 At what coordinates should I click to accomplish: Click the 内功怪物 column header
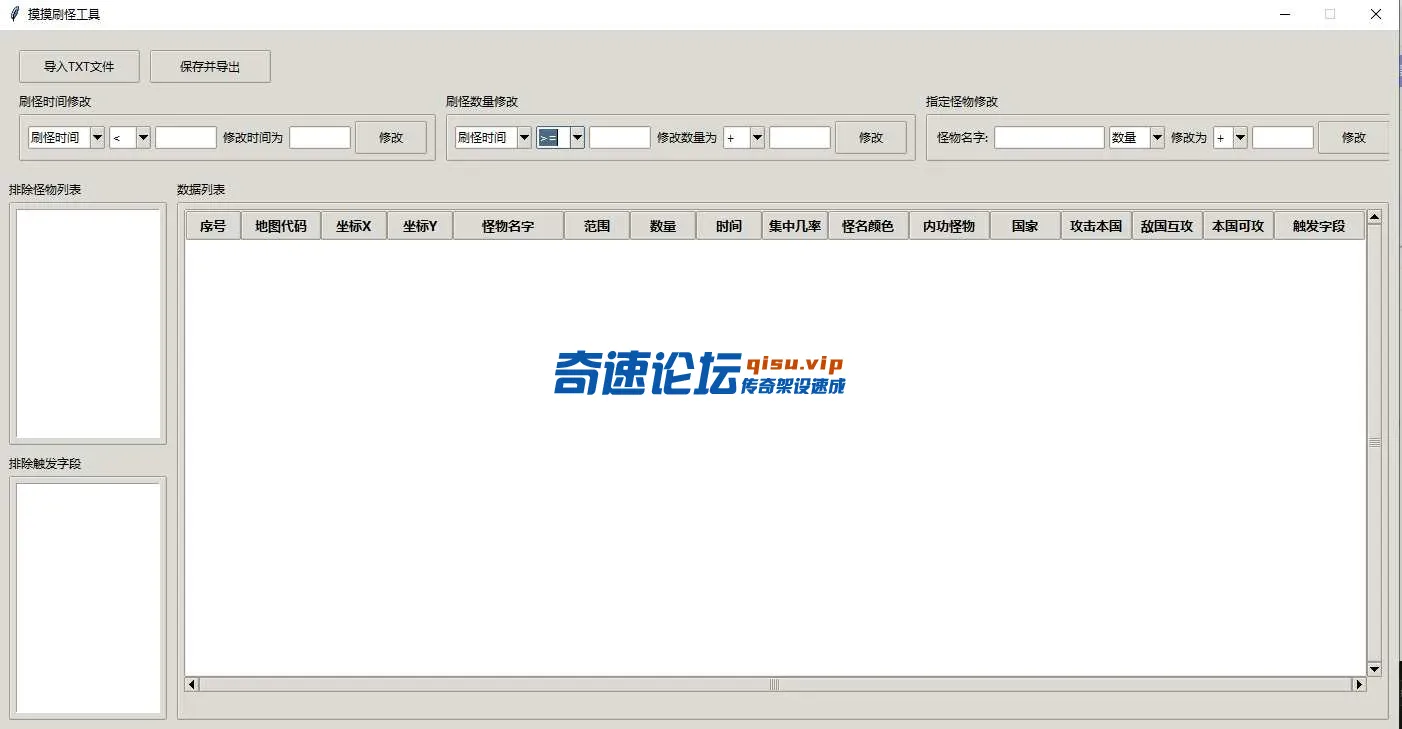click(x=949, y=226)
